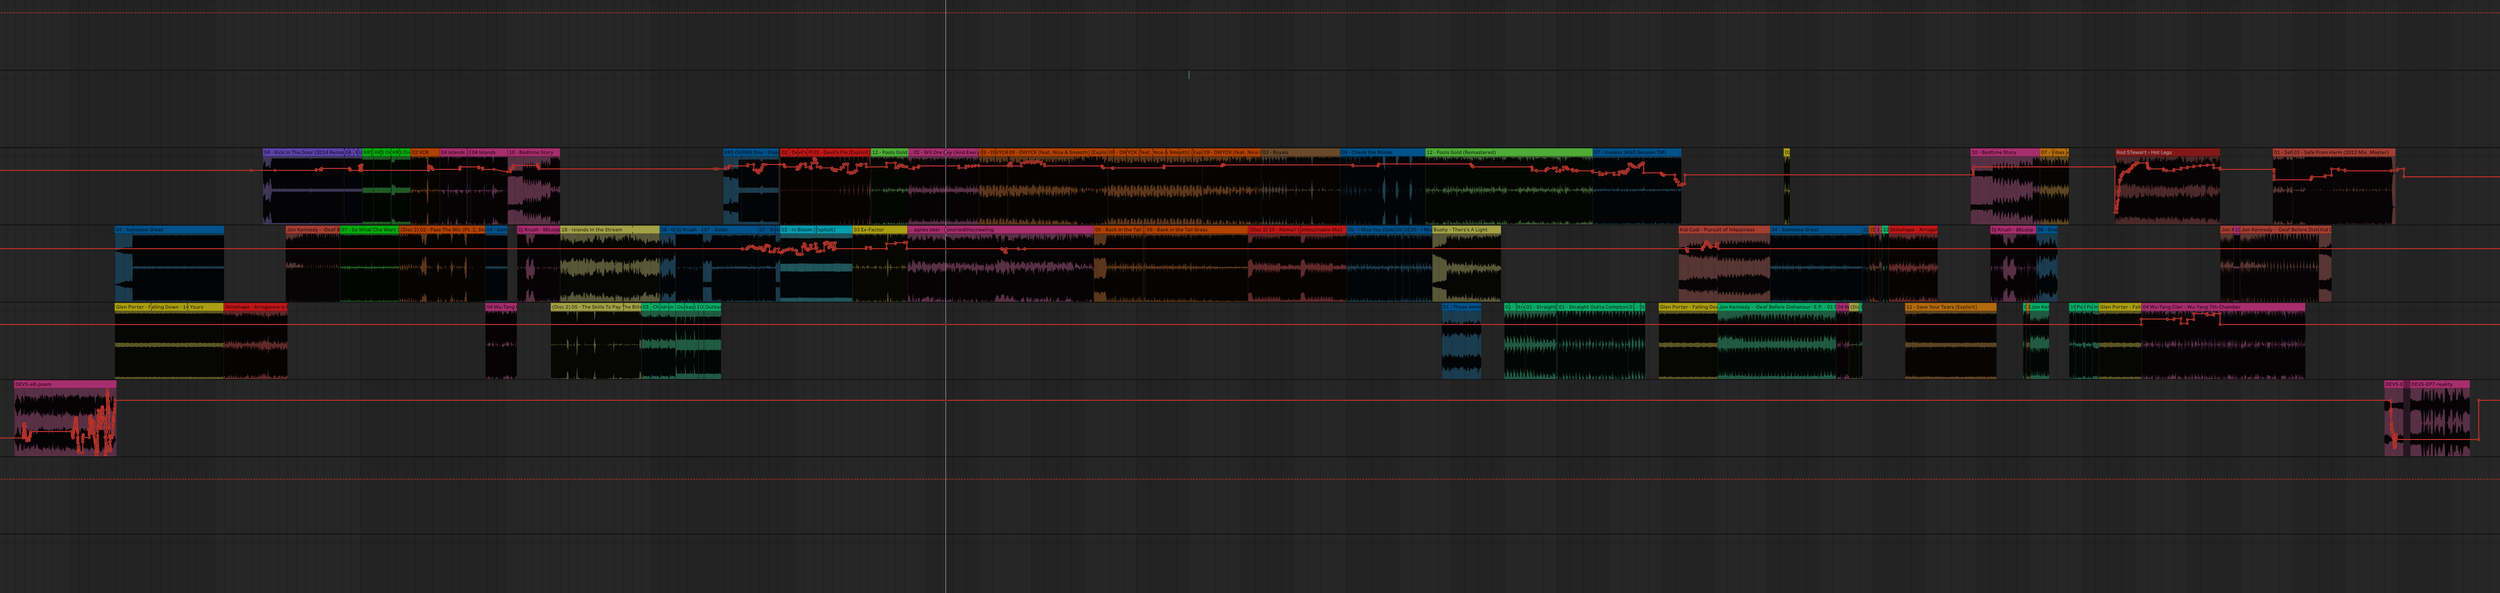2500x593 pixels.
Task: Click 'Skinshape - Arrogance' clip beside Glen Porter
Action: point(255,341)
